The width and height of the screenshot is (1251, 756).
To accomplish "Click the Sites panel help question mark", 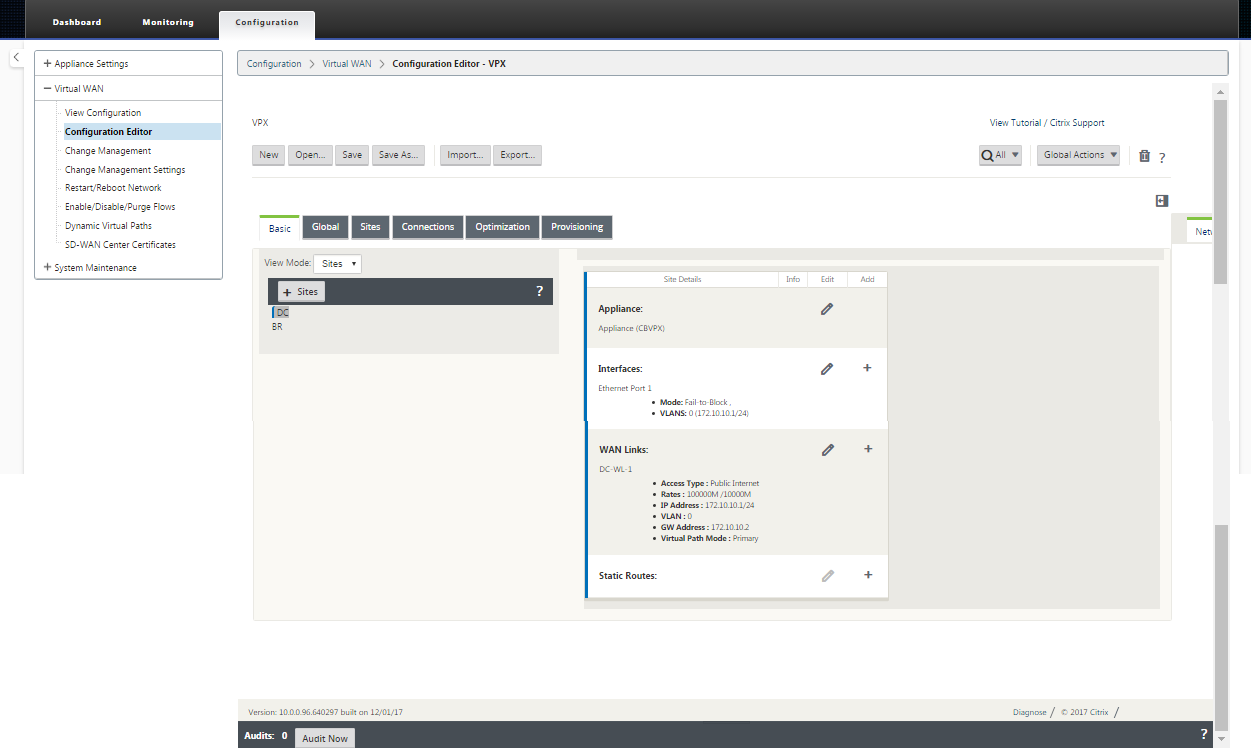I will [x=540, y=291].
